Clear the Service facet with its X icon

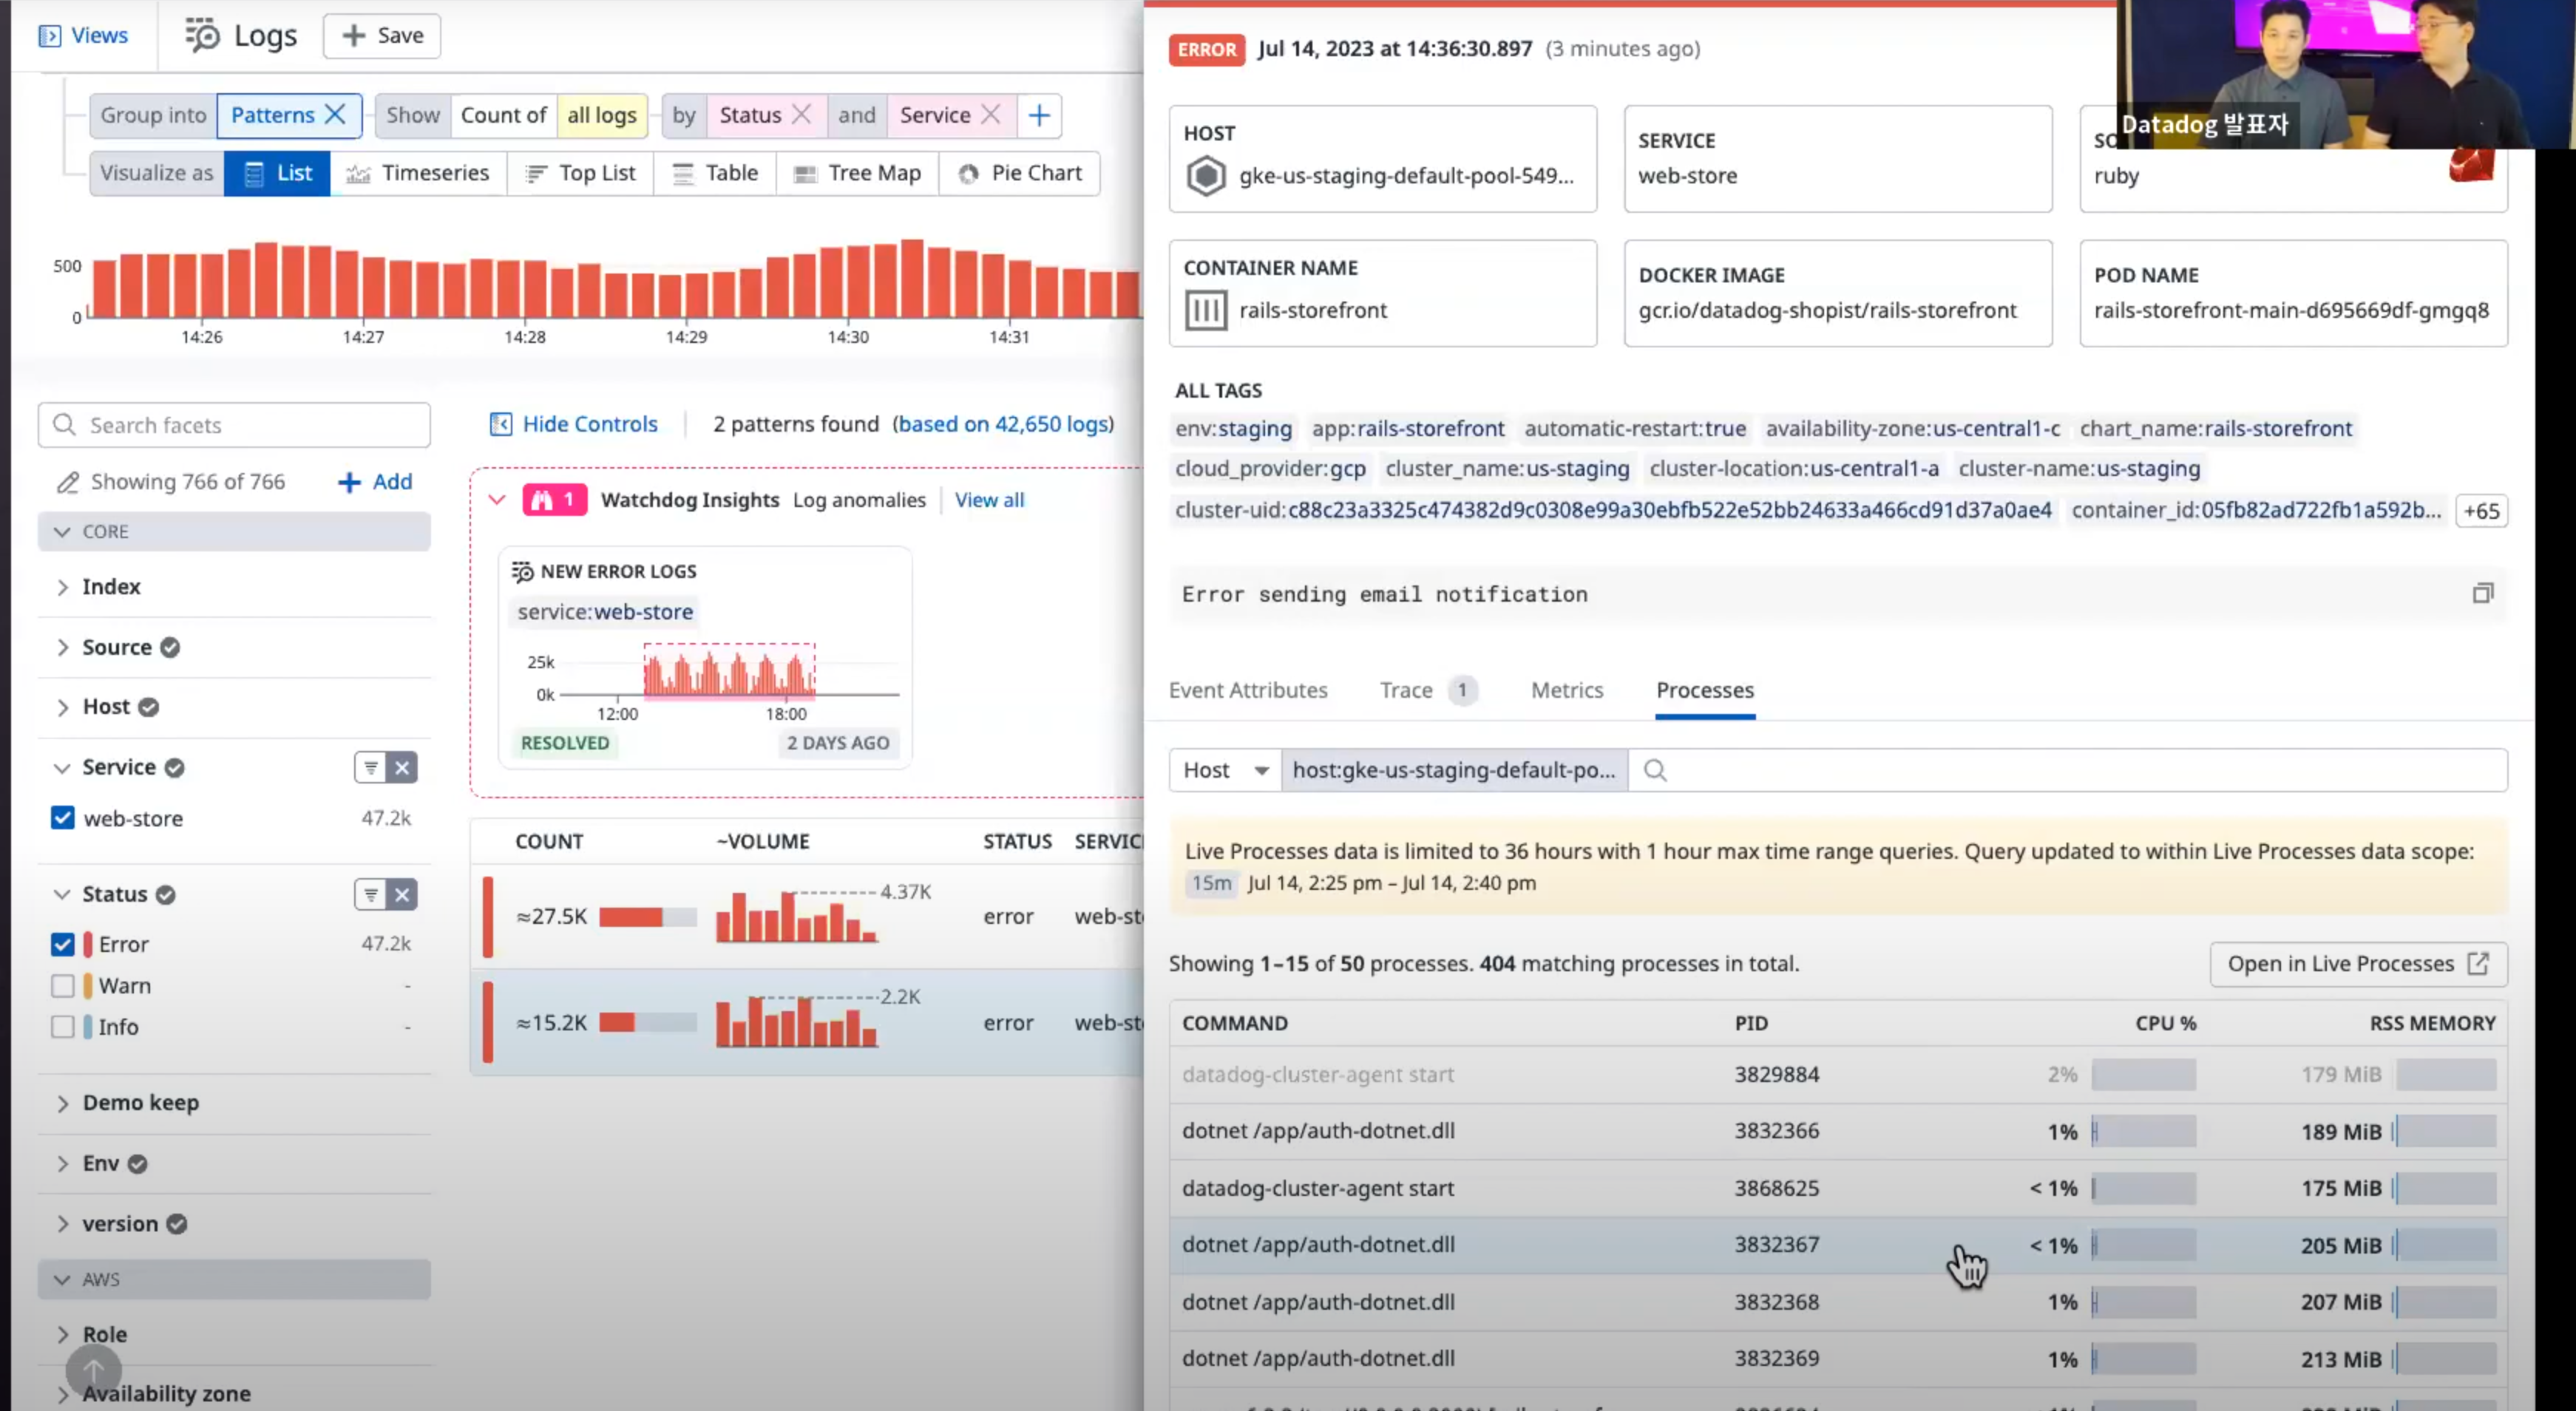[402, 767]
